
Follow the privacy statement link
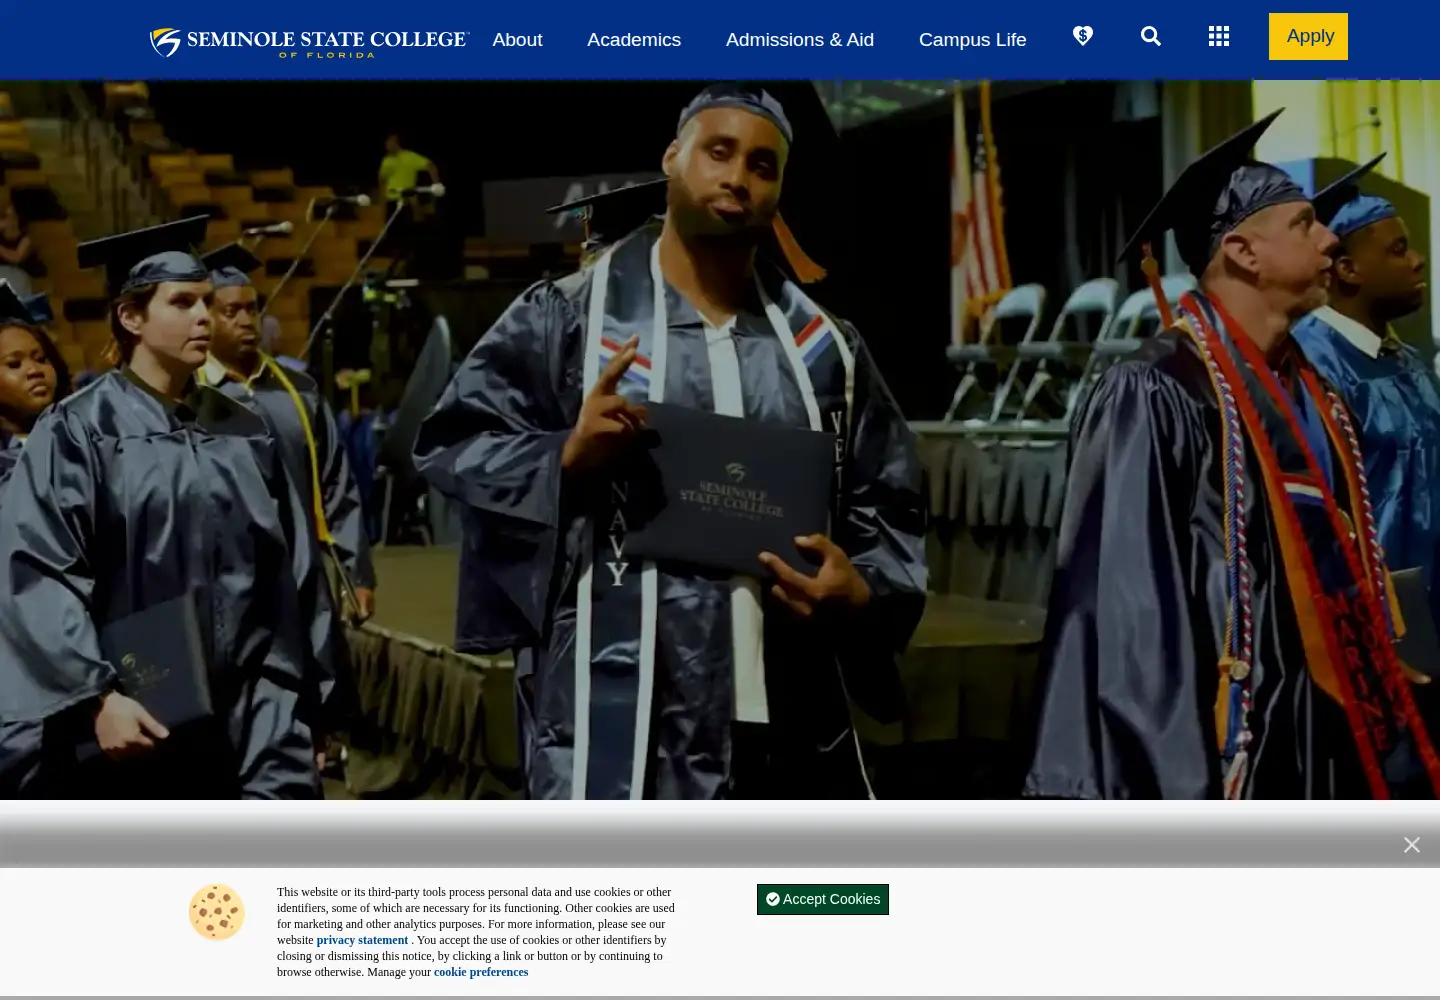tap(362, 940)
